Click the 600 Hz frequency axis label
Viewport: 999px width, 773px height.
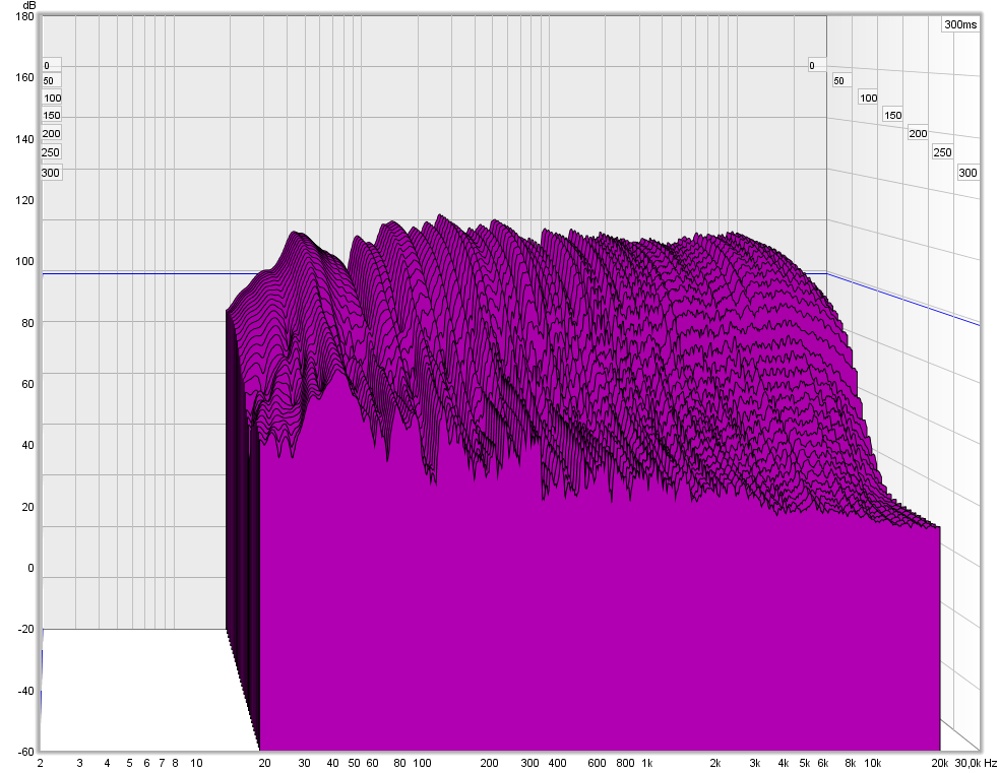pyautogui.click(x=596, y=763)
